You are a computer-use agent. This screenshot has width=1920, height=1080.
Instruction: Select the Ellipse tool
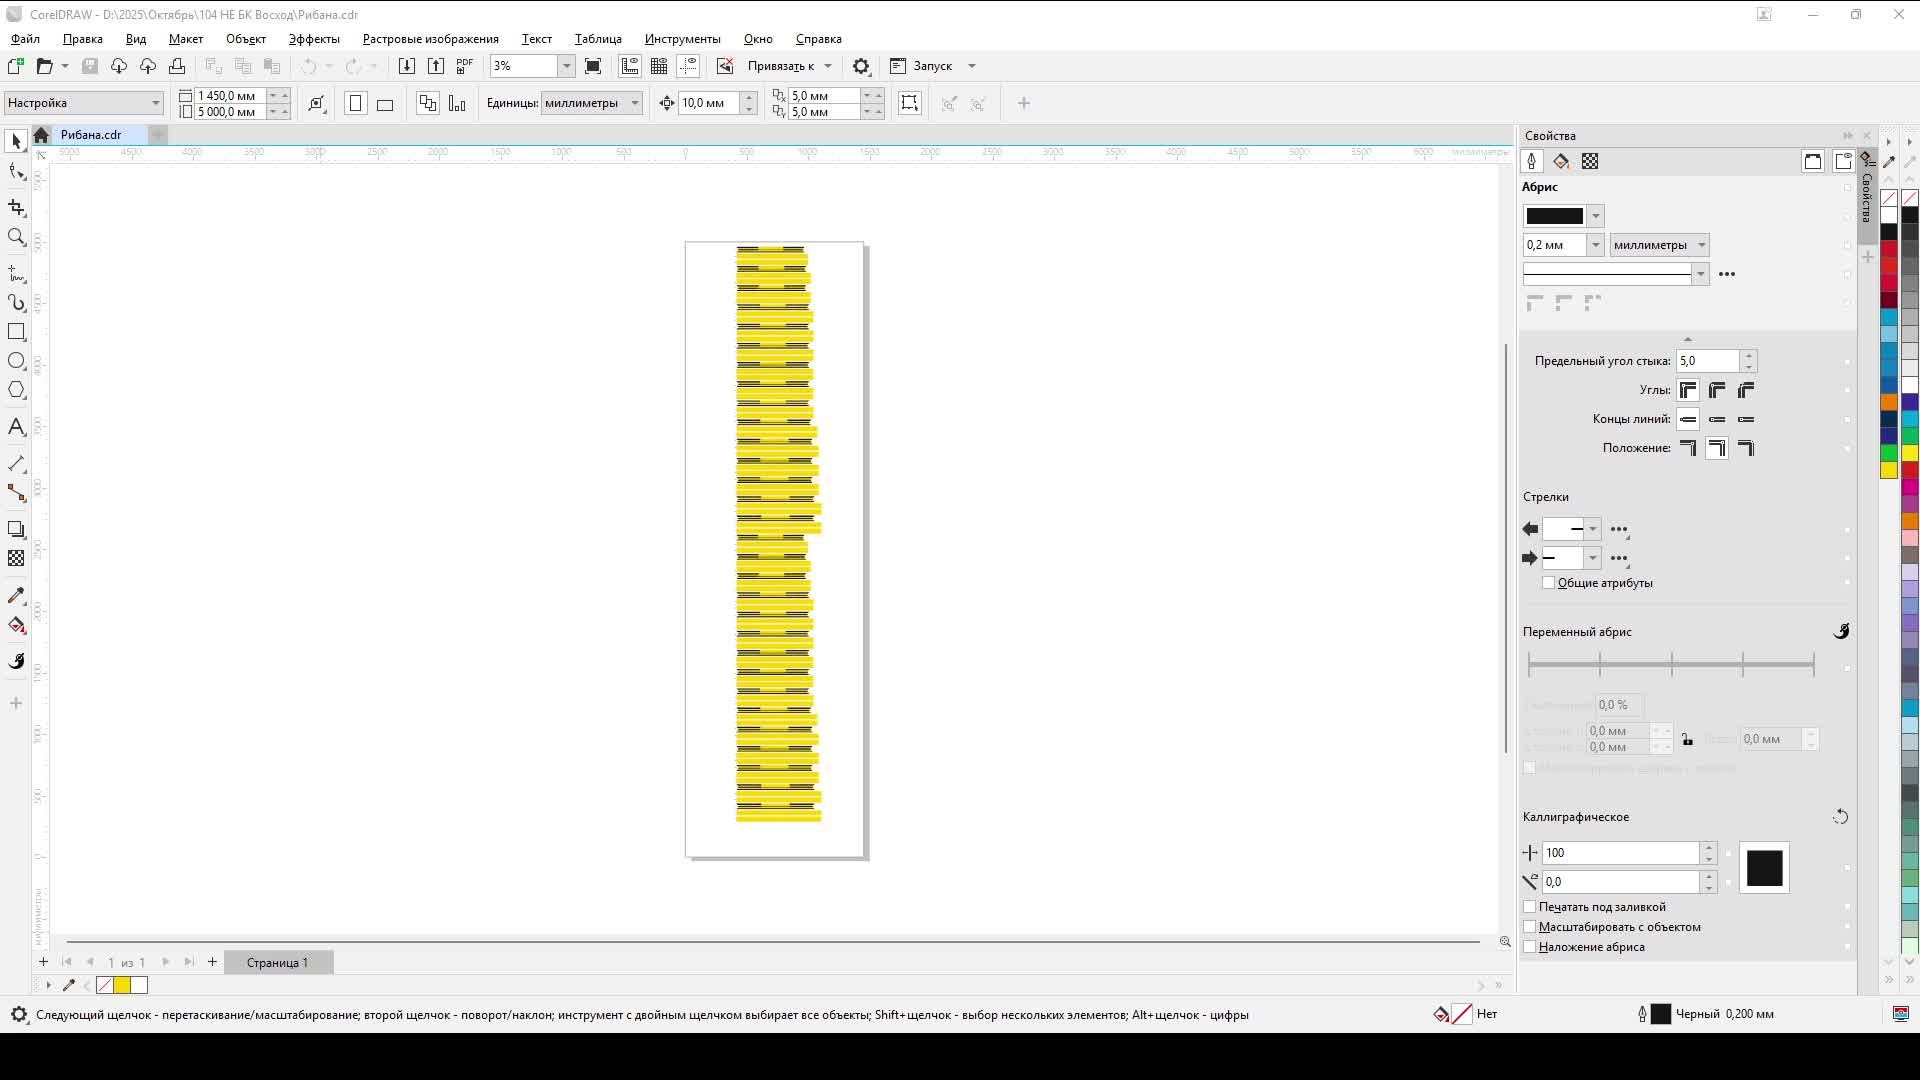click(x=16, y=361)
